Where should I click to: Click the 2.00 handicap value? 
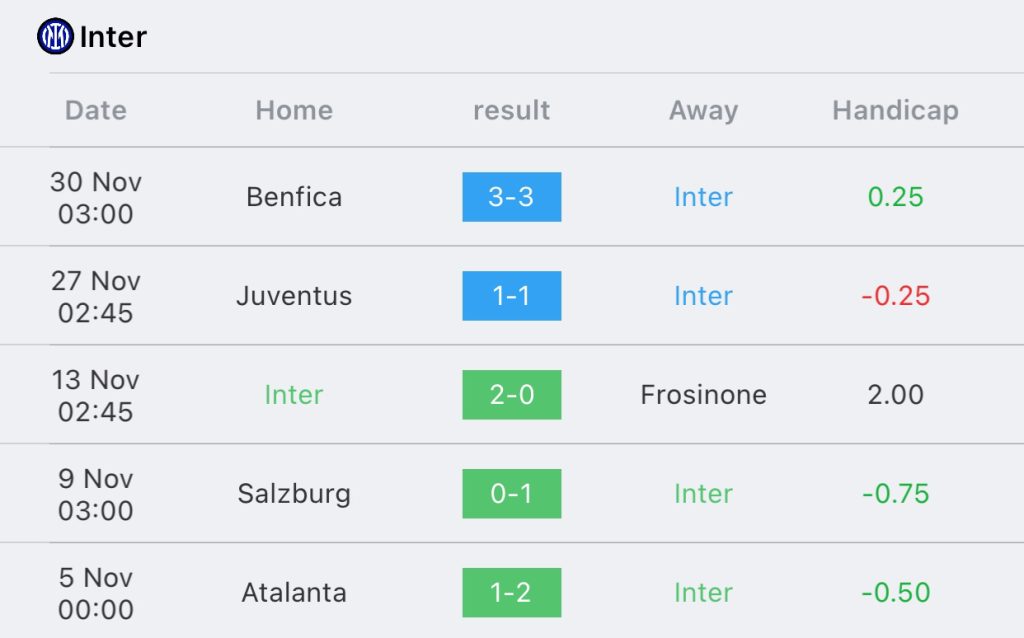tap(895, 394)
